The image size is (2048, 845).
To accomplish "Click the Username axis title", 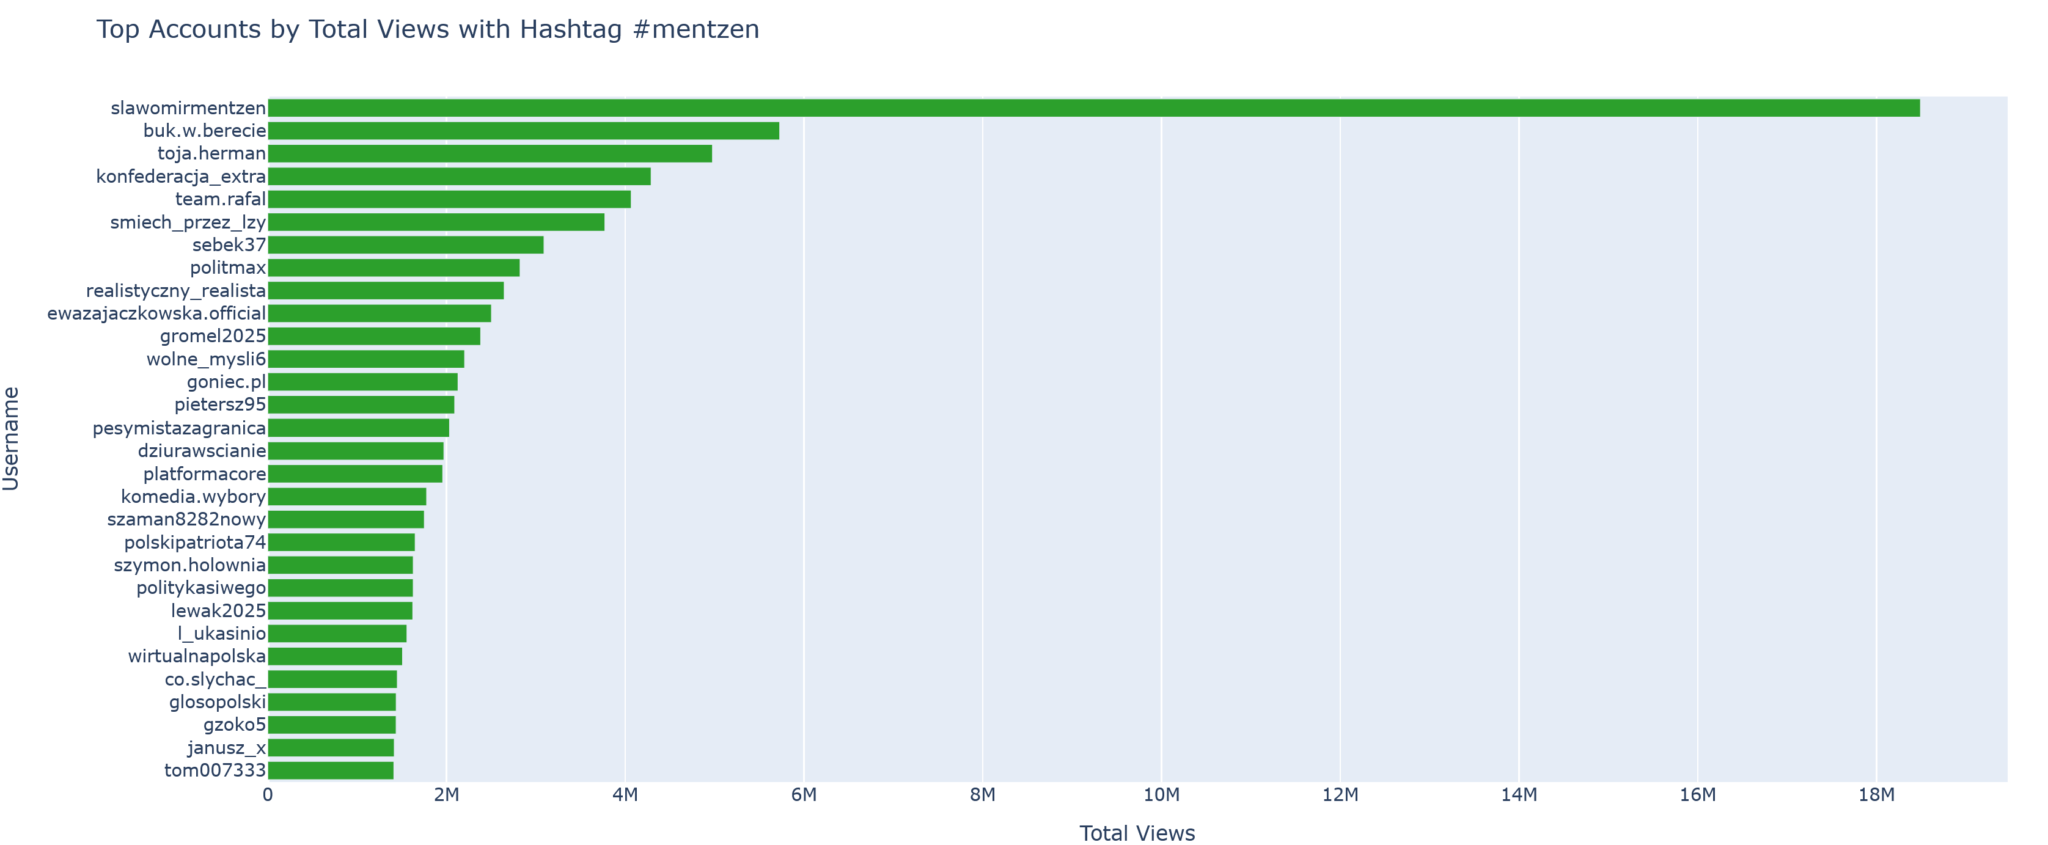I will pyautogui.click(x=11, y=438).
